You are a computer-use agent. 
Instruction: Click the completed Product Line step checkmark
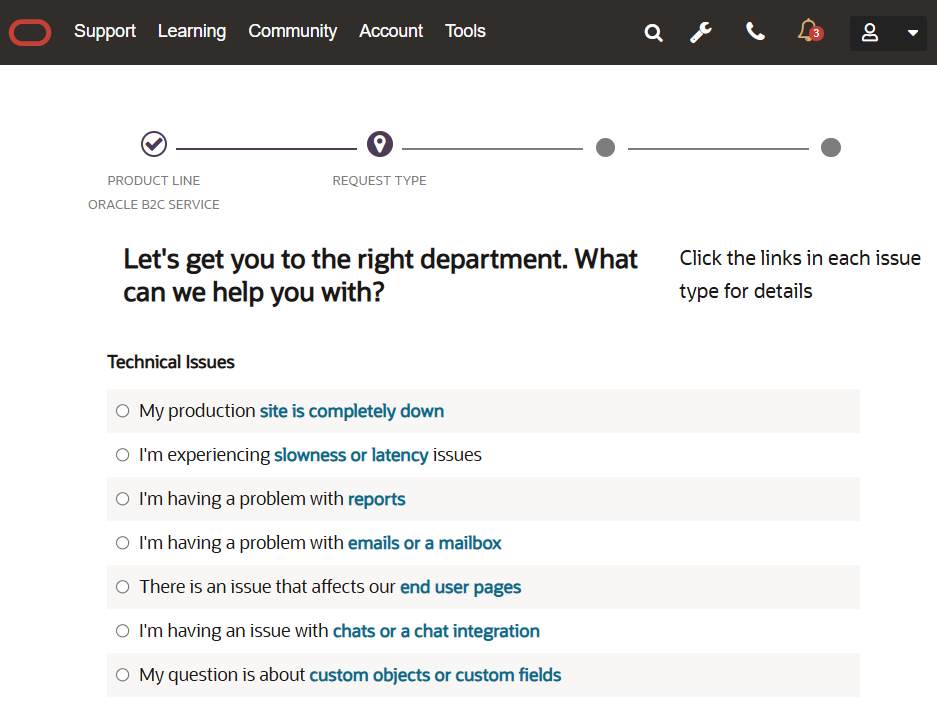(x=154, y=144)
